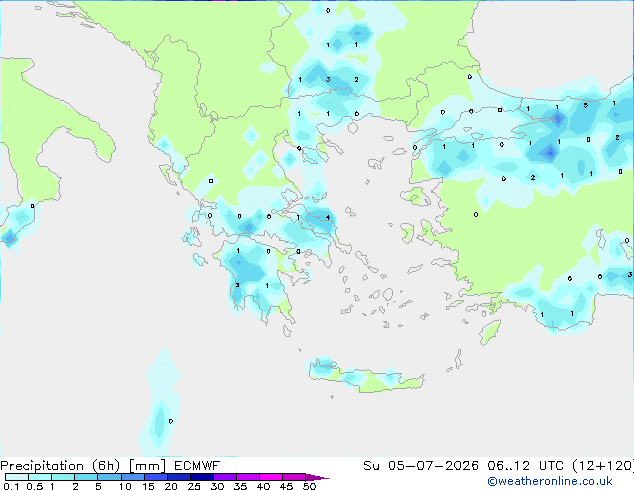Viewport: 634px width, 490px height.
Task: Click the 'ECMWF' model label
Action: click(197, 466)
